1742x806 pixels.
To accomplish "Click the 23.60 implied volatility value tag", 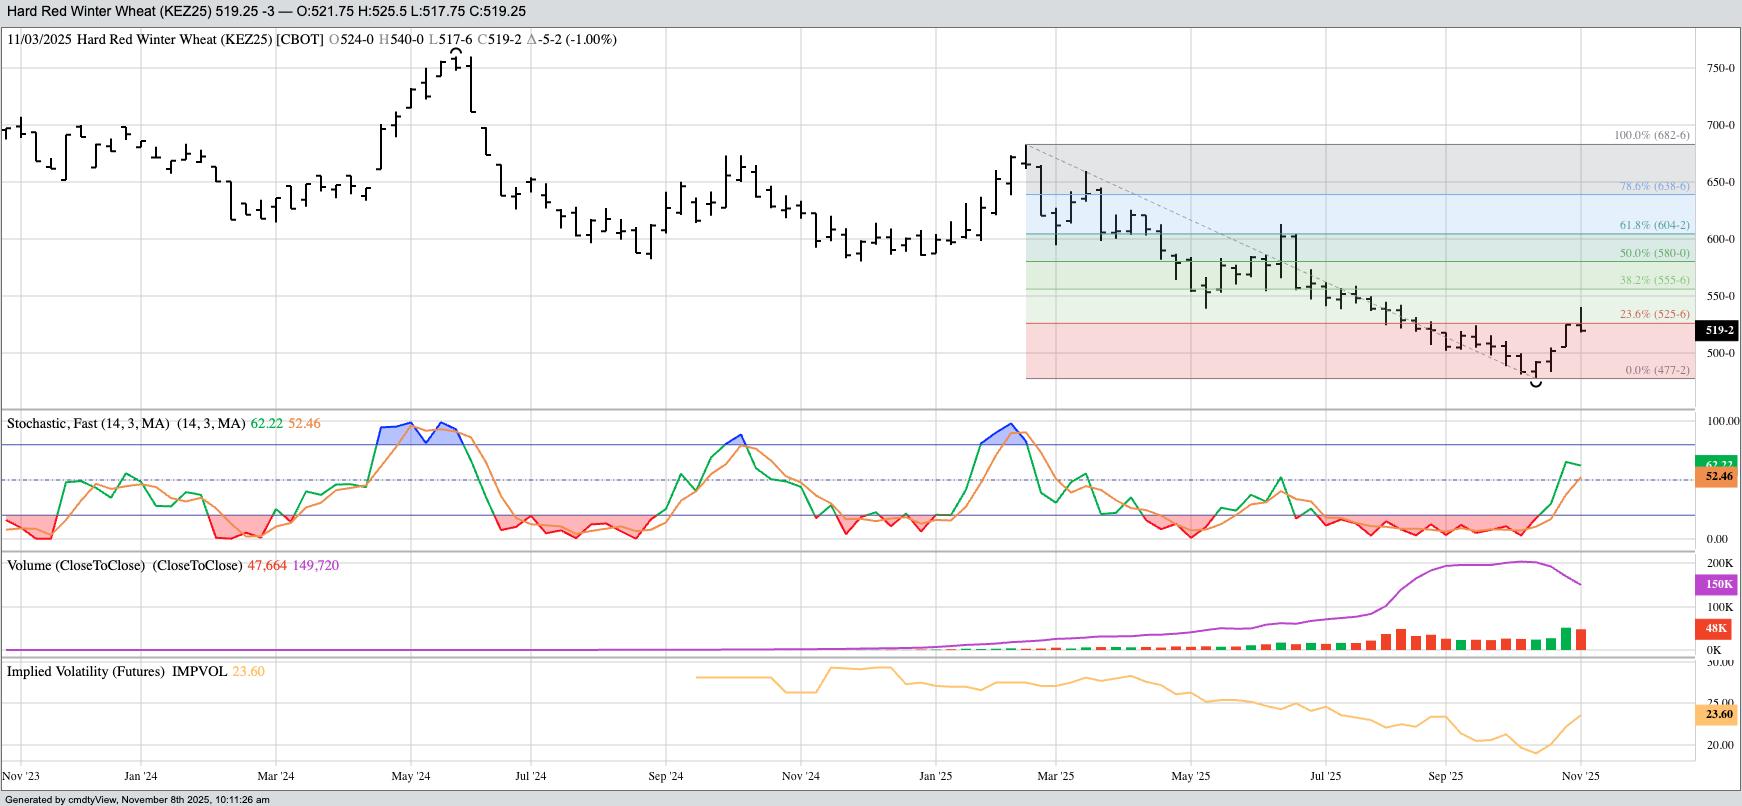I will 1718,714.
